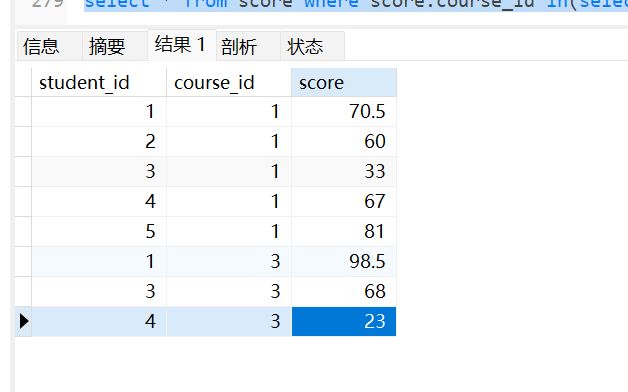This screenshot has width=628, height=392.
Task: Select student_id cell in the 81 row
Action: [x=99, y=231]
